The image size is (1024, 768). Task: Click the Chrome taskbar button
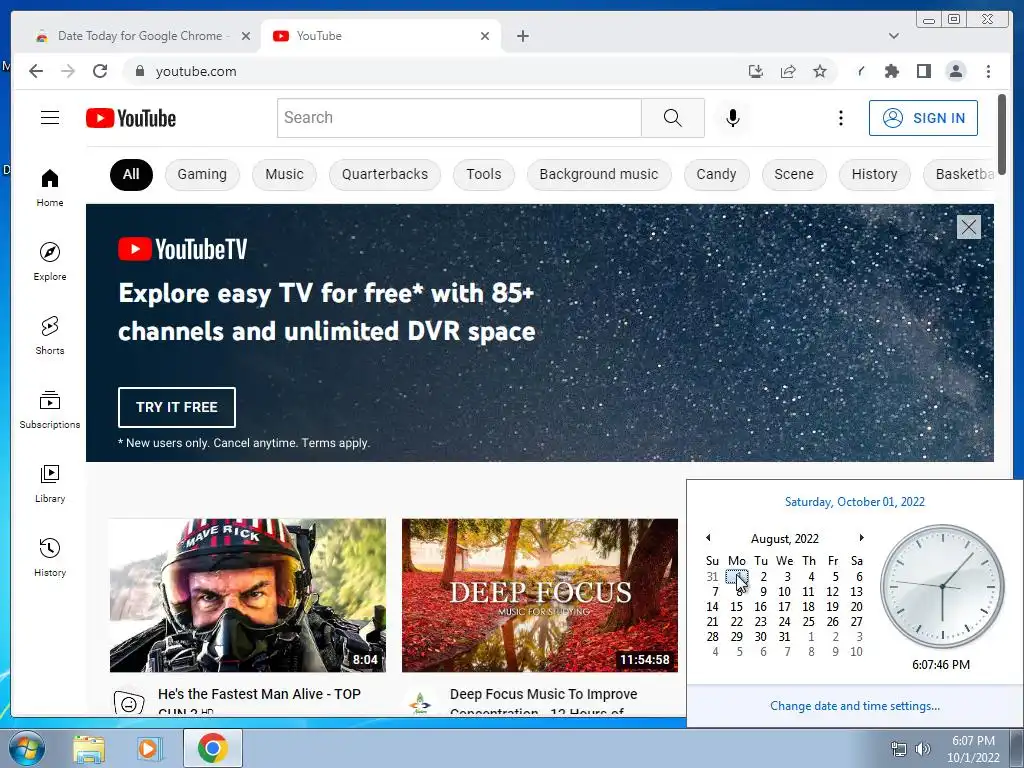[212, 748]
